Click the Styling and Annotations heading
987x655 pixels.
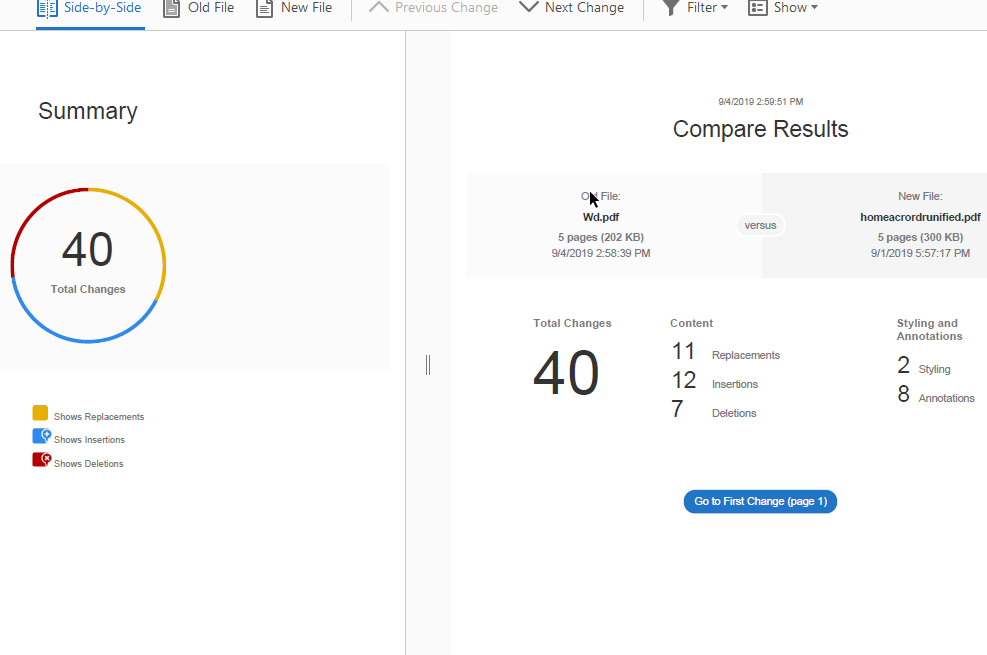(x=929, y=330)
